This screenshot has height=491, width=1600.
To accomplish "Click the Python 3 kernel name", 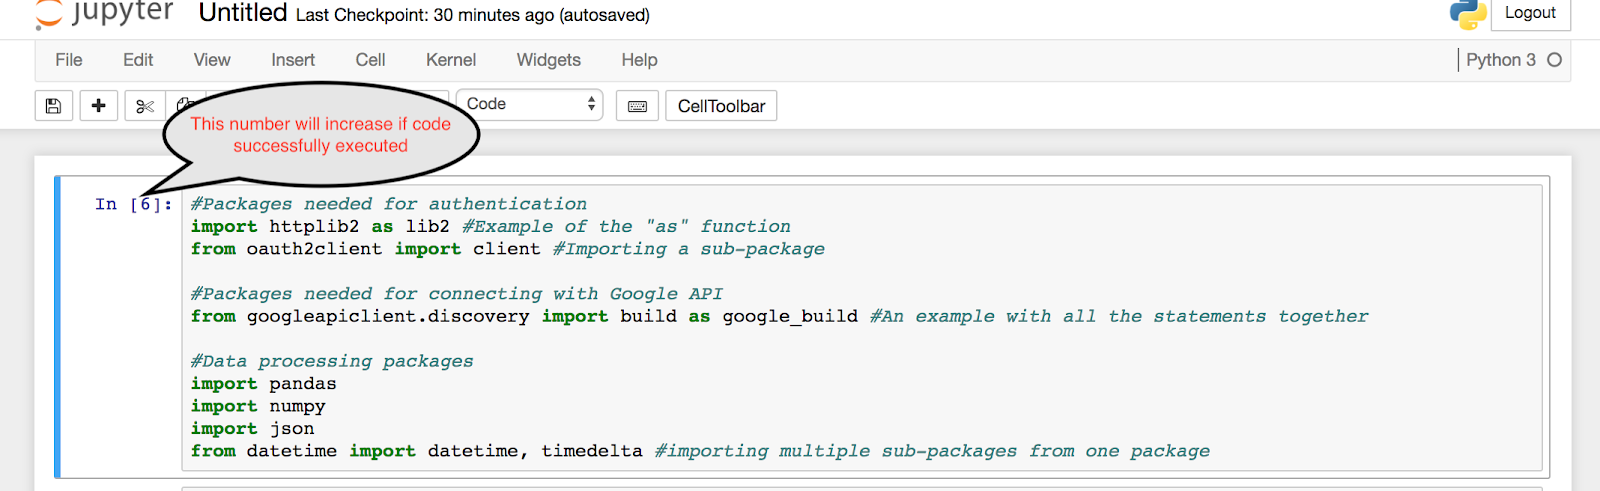I will click(1501, 60).
